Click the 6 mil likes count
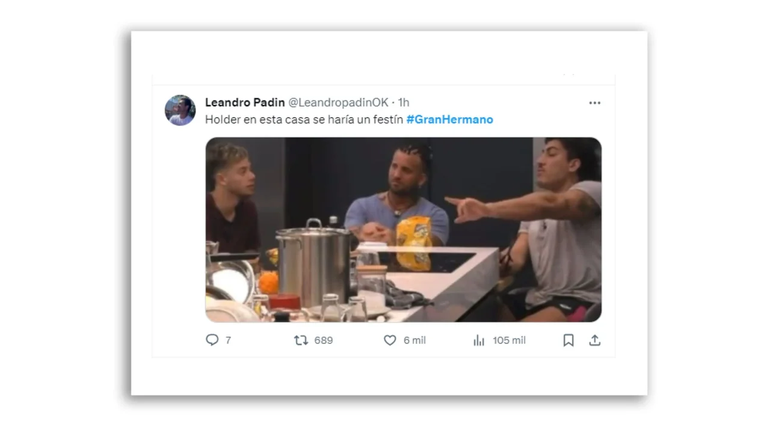This screenshot has height=433, width=770. pyautogui.click(x=415, y=340)
